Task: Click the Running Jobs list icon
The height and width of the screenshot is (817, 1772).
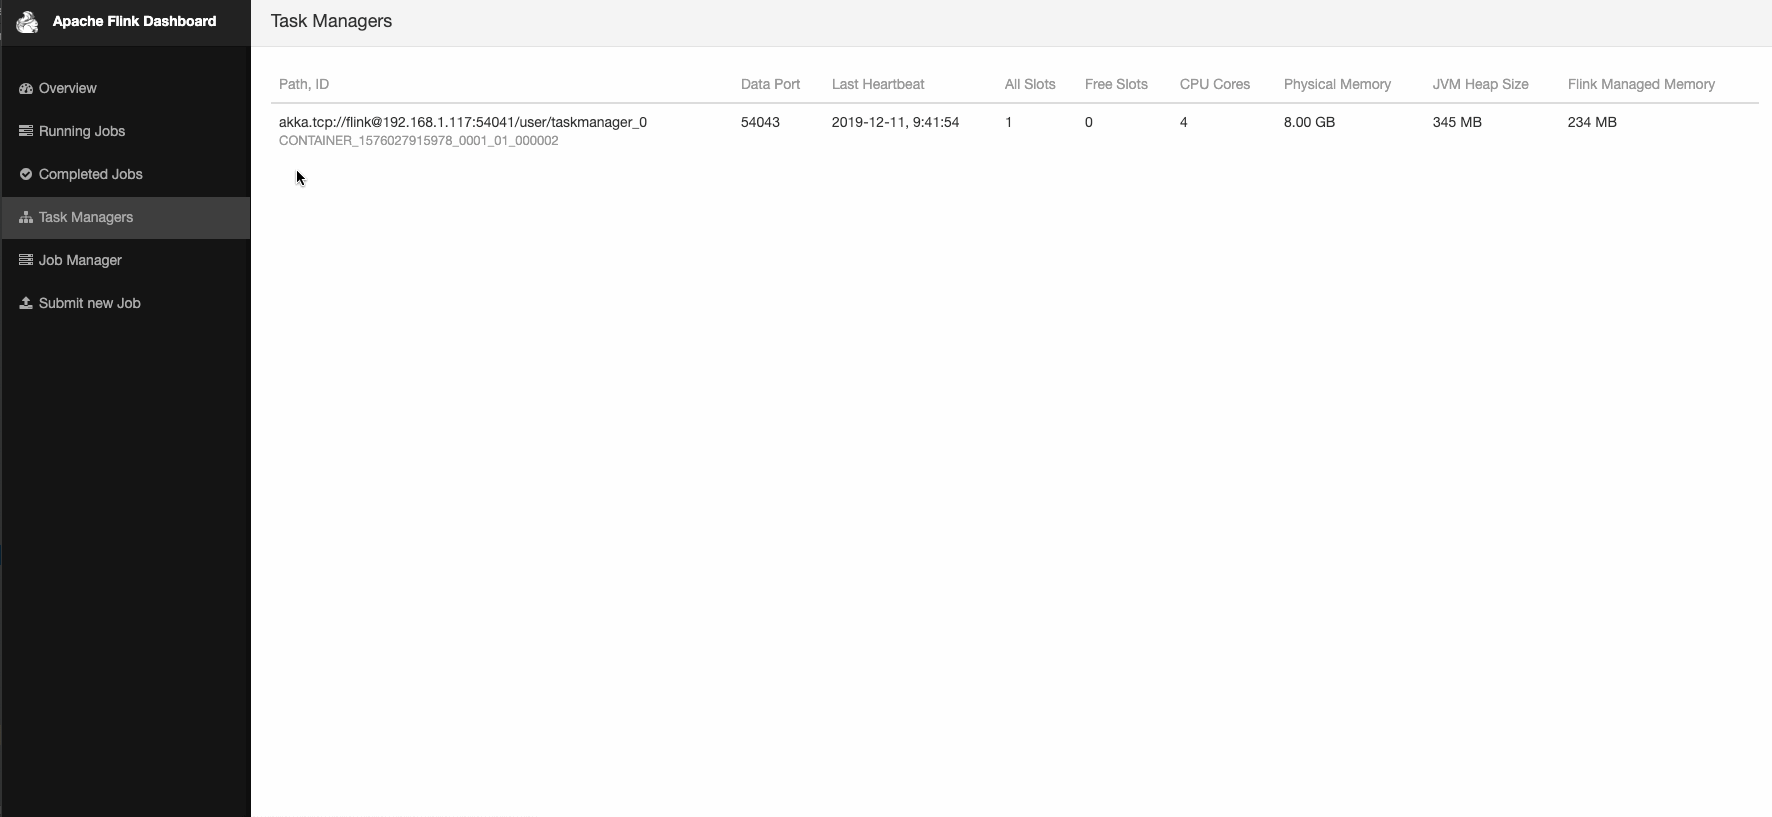Action: click(x=26, y=131)
